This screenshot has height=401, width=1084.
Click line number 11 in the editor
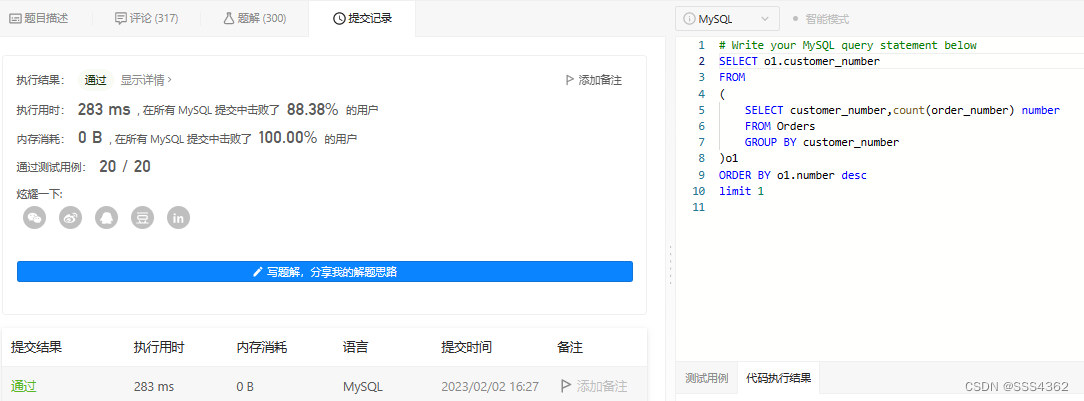(698, 207)
